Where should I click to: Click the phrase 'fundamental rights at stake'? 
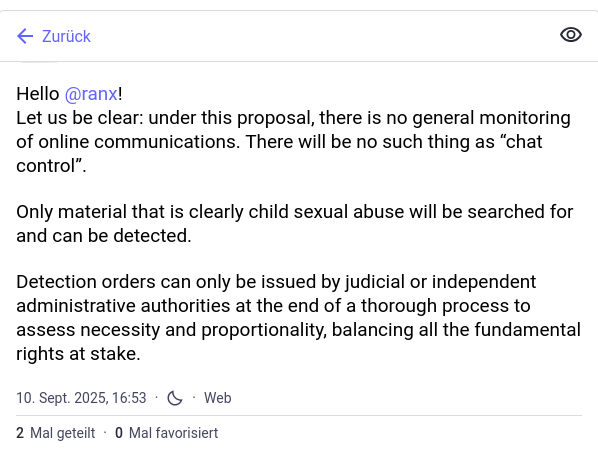click(299, 342)
